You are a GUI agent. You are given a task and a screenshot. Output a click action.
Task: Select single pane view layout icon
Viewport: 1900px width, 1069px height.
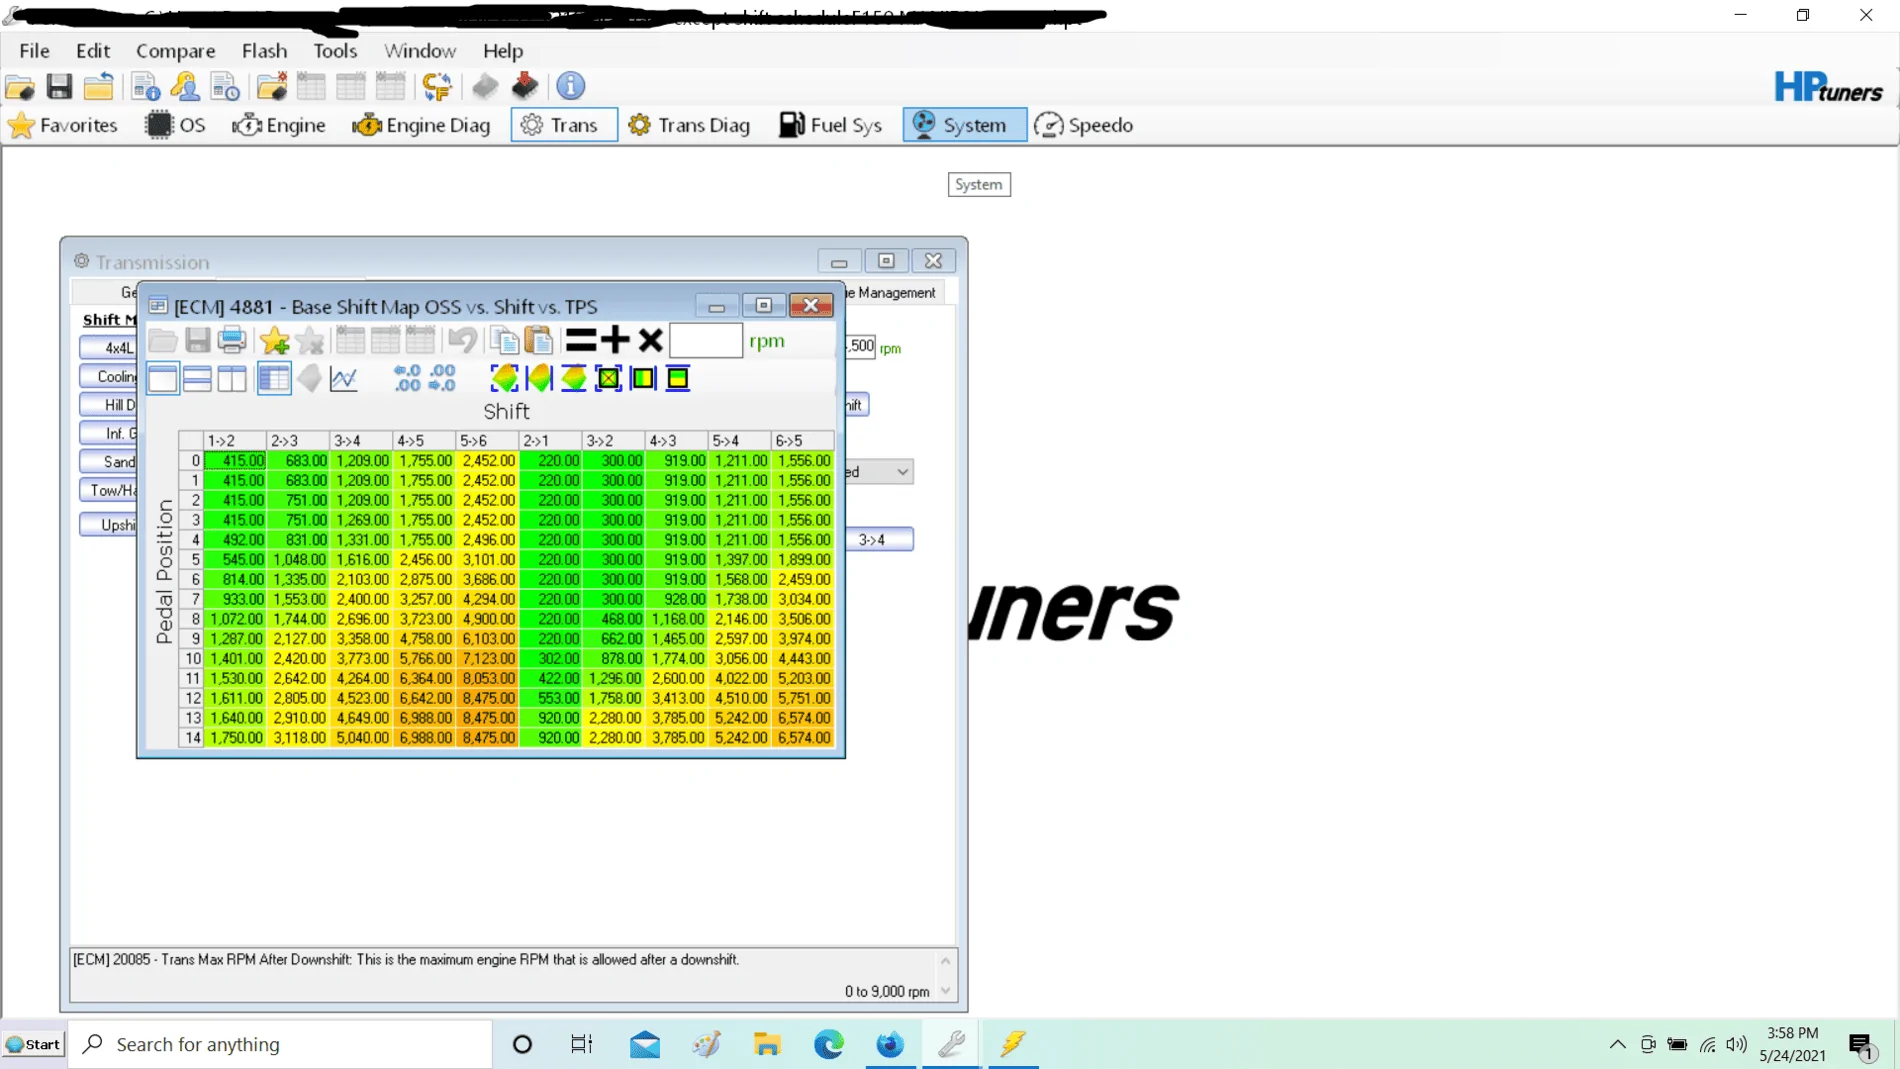click(162, 379)
